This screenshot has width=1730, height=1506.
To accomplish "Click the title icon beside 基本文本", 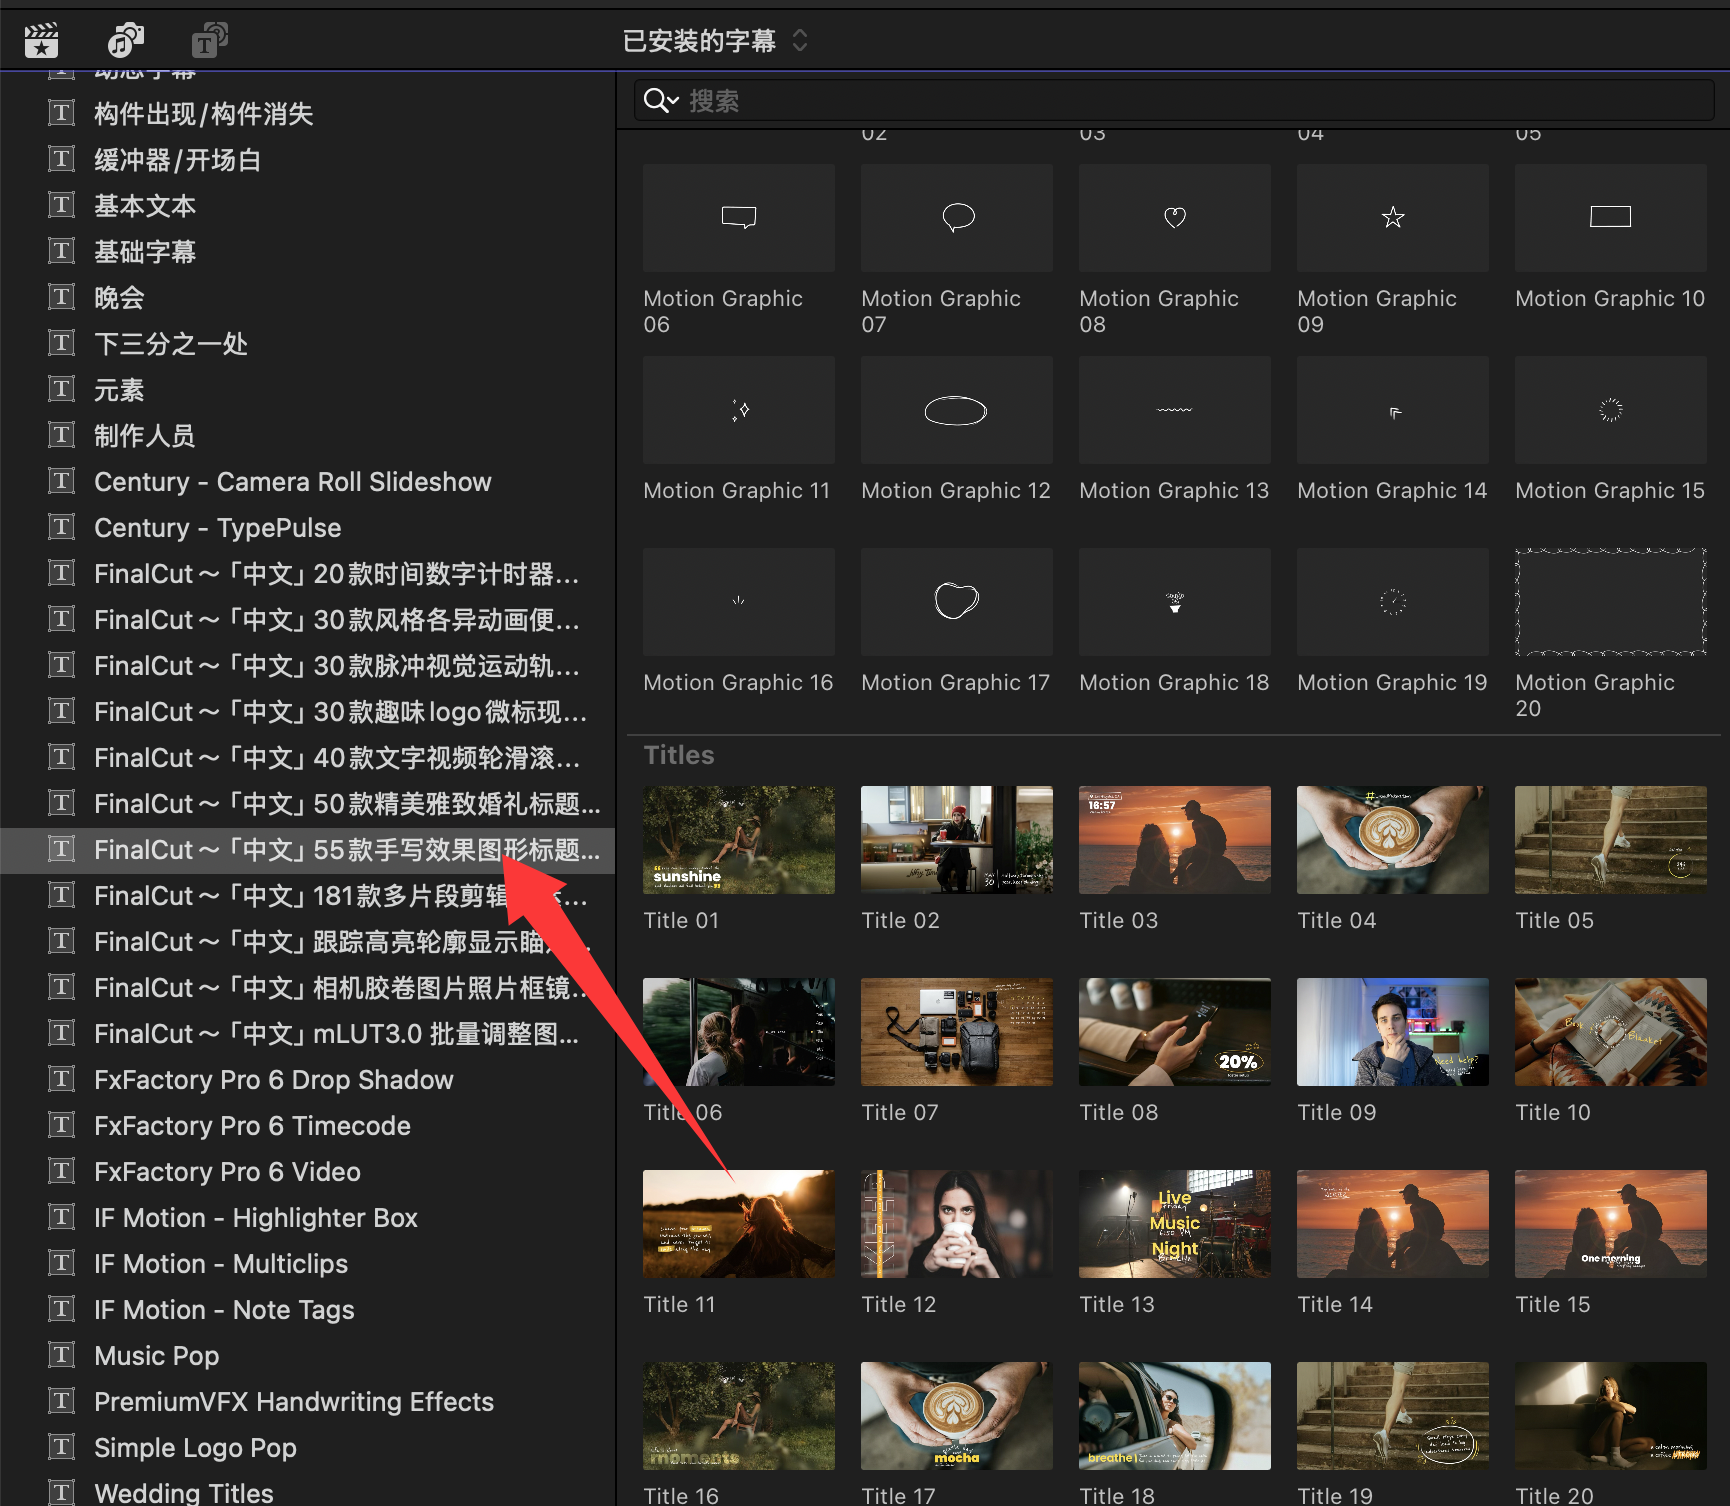I will [x=61, y=205].
